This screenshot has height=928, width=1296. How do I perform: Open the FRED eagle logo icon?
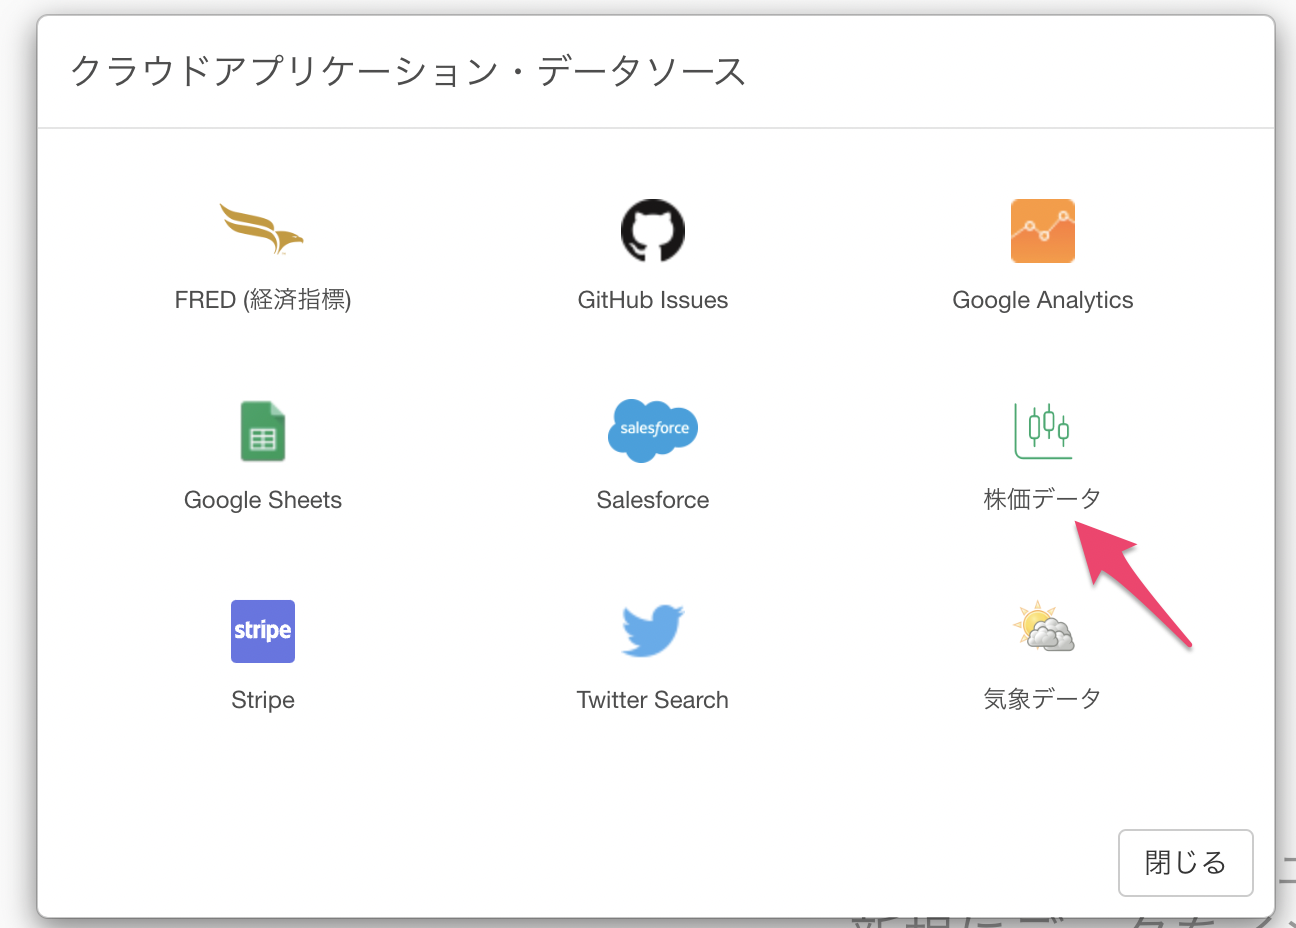(x=262, y=230)
